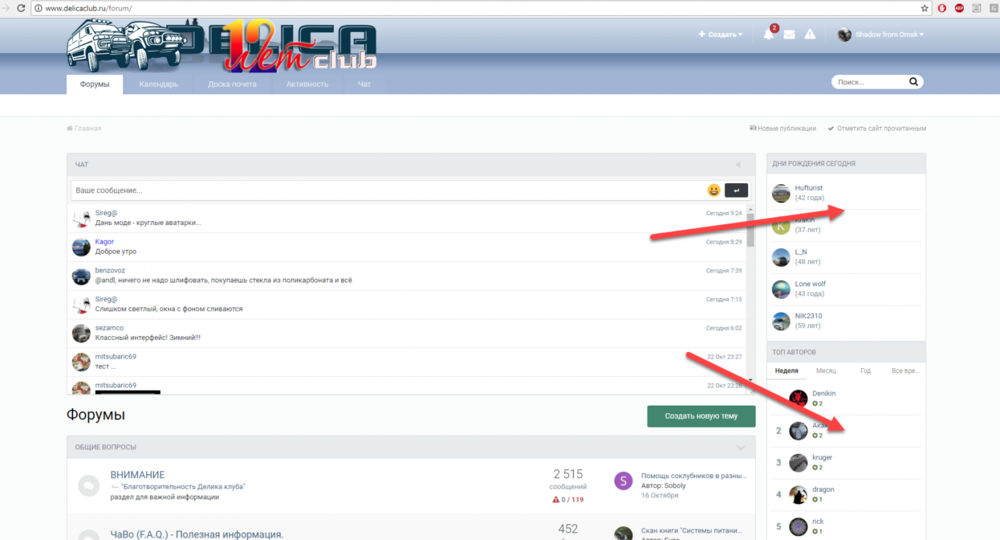Open the Shadow from Omsk user menu
This screenshot has height=540, width=1000.
880,35
